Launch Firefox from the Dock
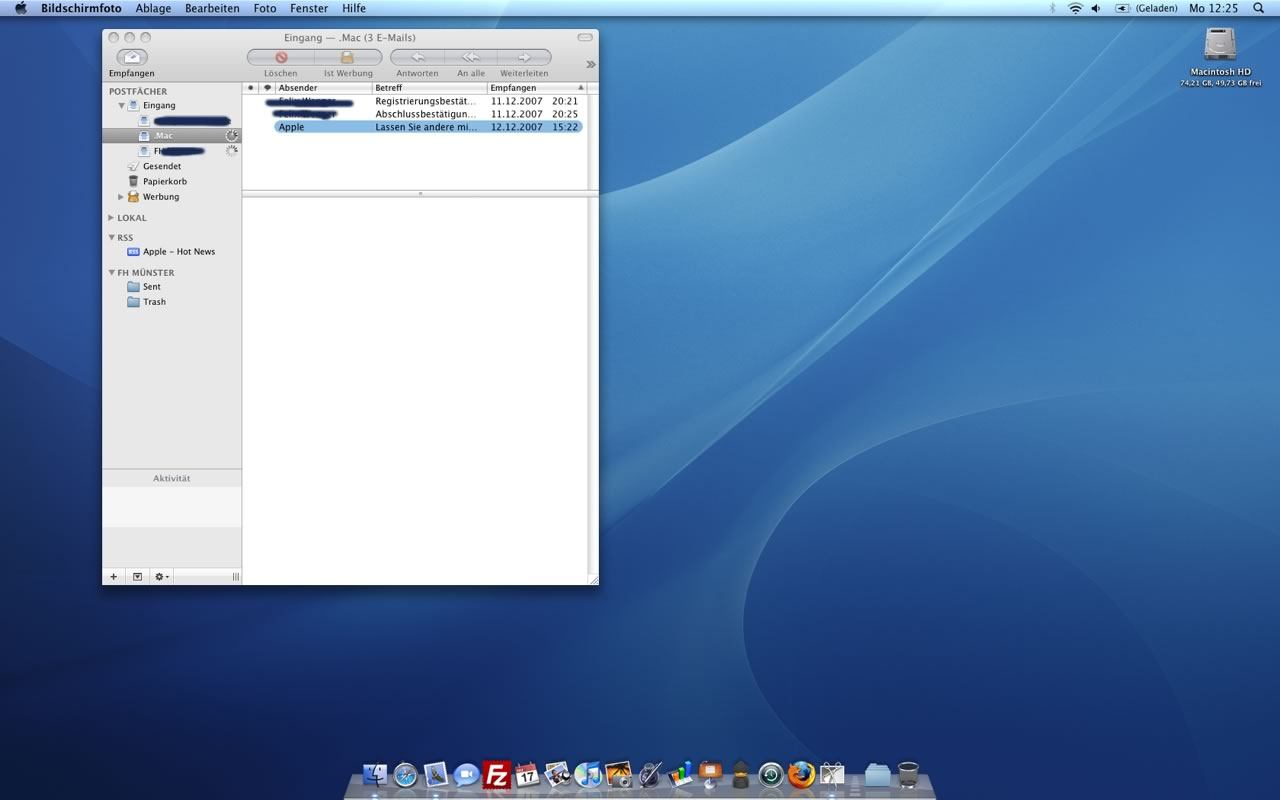 (x=801, y=774)
